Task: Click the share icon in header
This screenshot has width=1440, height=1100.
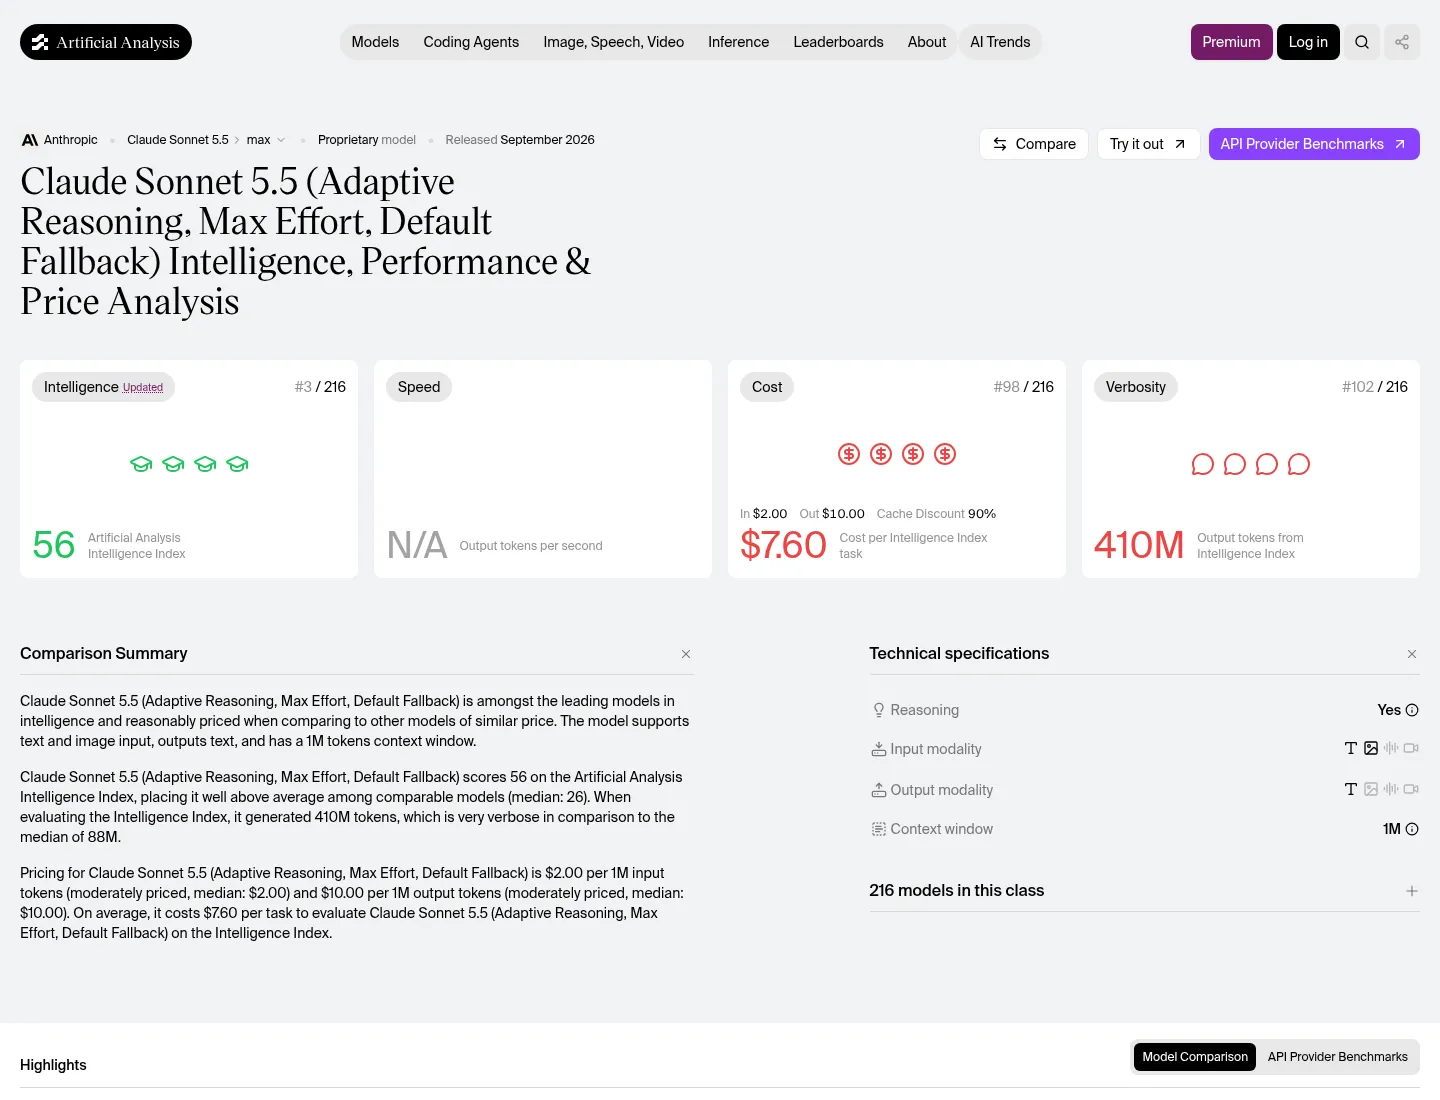Action: coord(1402,42)
